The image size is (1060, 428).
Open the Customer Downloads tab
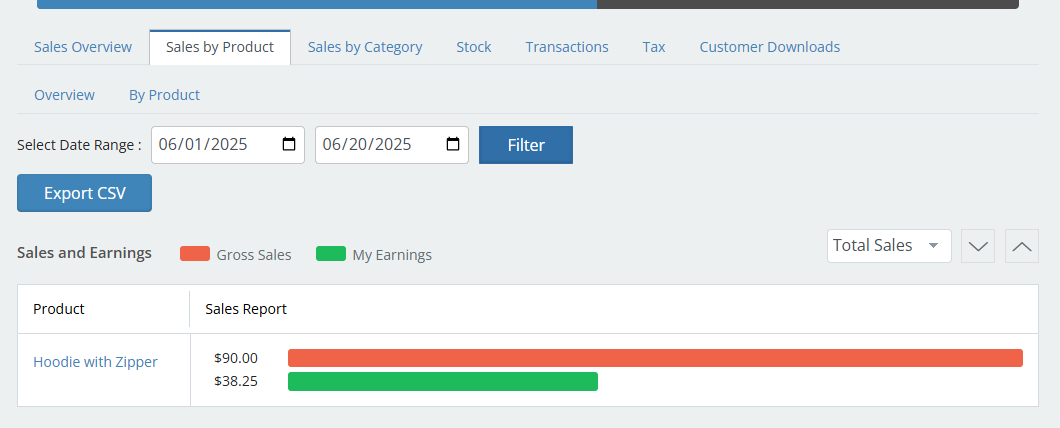tap(769, 47)
